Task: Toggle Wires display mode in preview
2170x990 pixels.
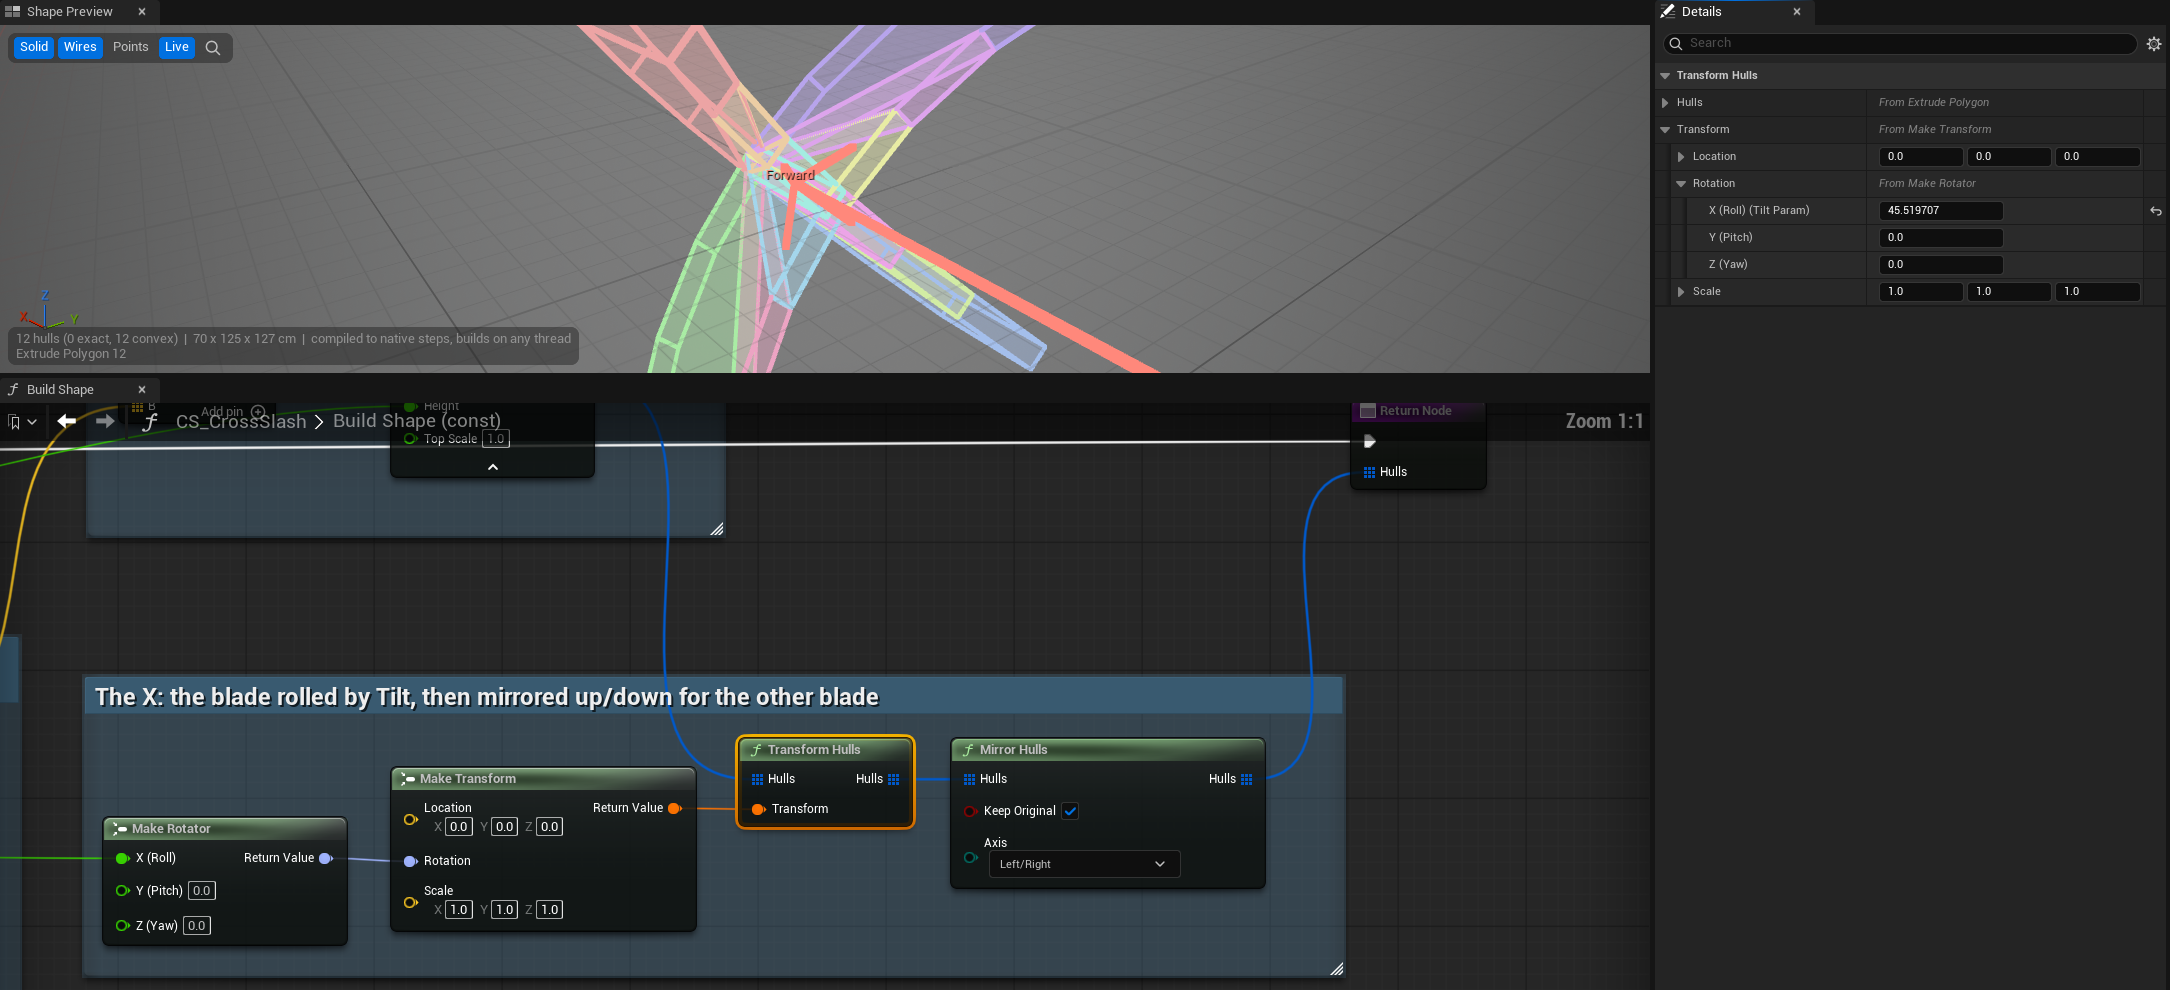Action: [80, 47]
